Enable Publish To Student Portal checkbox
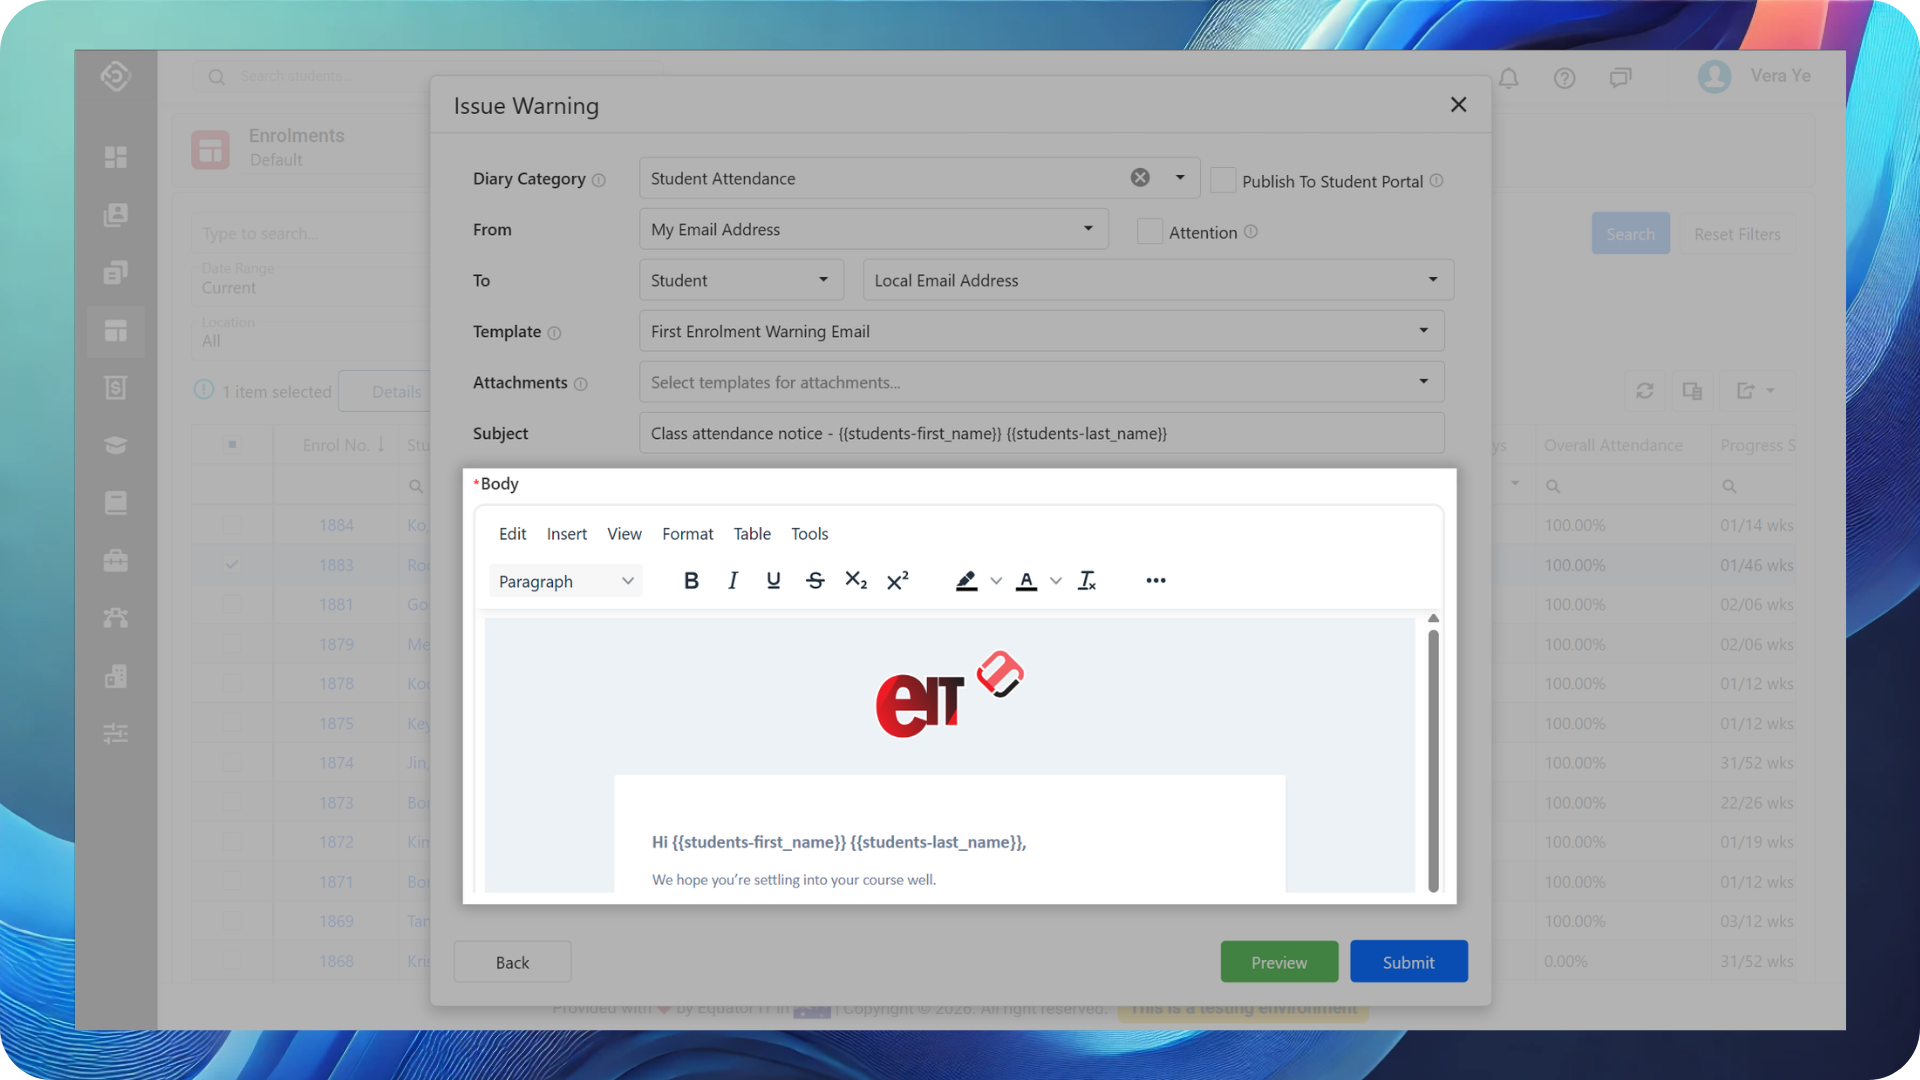The image size is (1920, 1080). pos(1223,181)
